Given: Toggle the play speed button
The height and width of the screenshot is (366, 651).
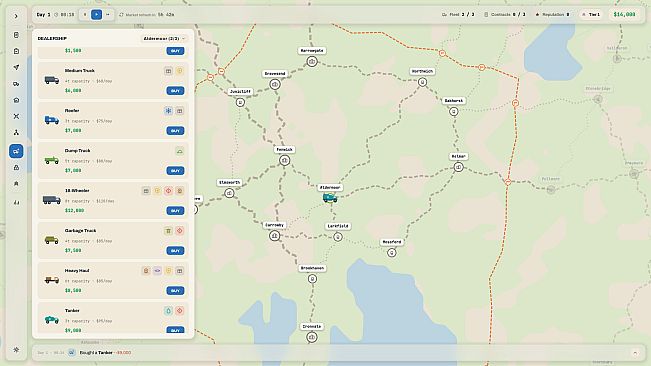Looking at the screenshot, I should [x=96, y=15].
